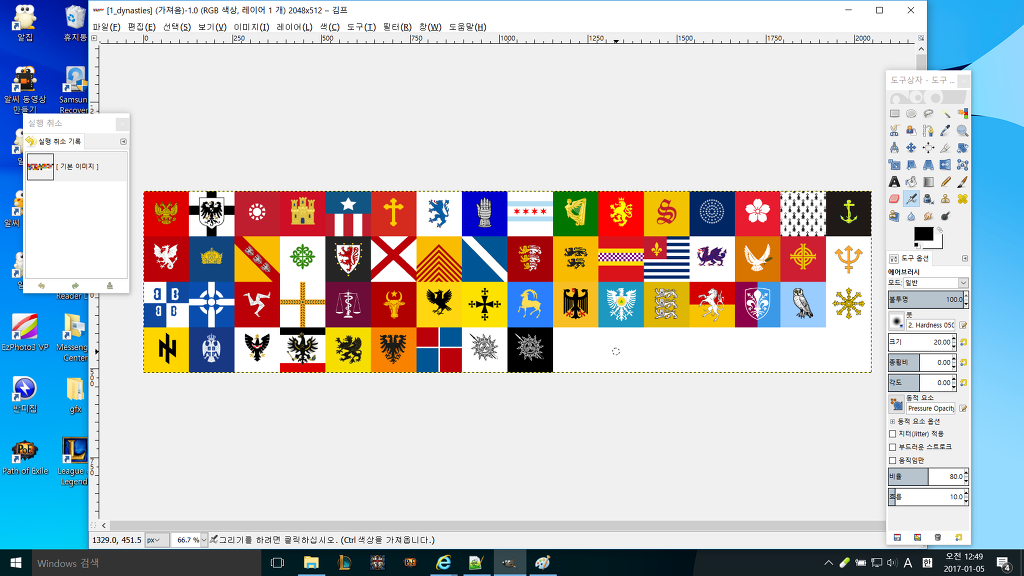This screenshot has width=1024, height=576.
Task: Select the Rectangle Select tool
Action: (x=895, y=114)
